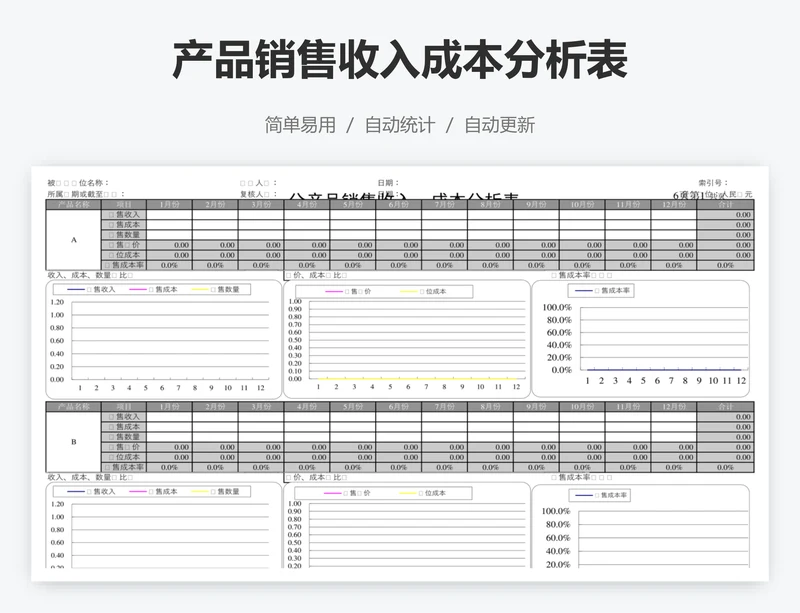Select the 12月份 column header in product A table
This screenshot has width=800, height=613.
[673, 205]
